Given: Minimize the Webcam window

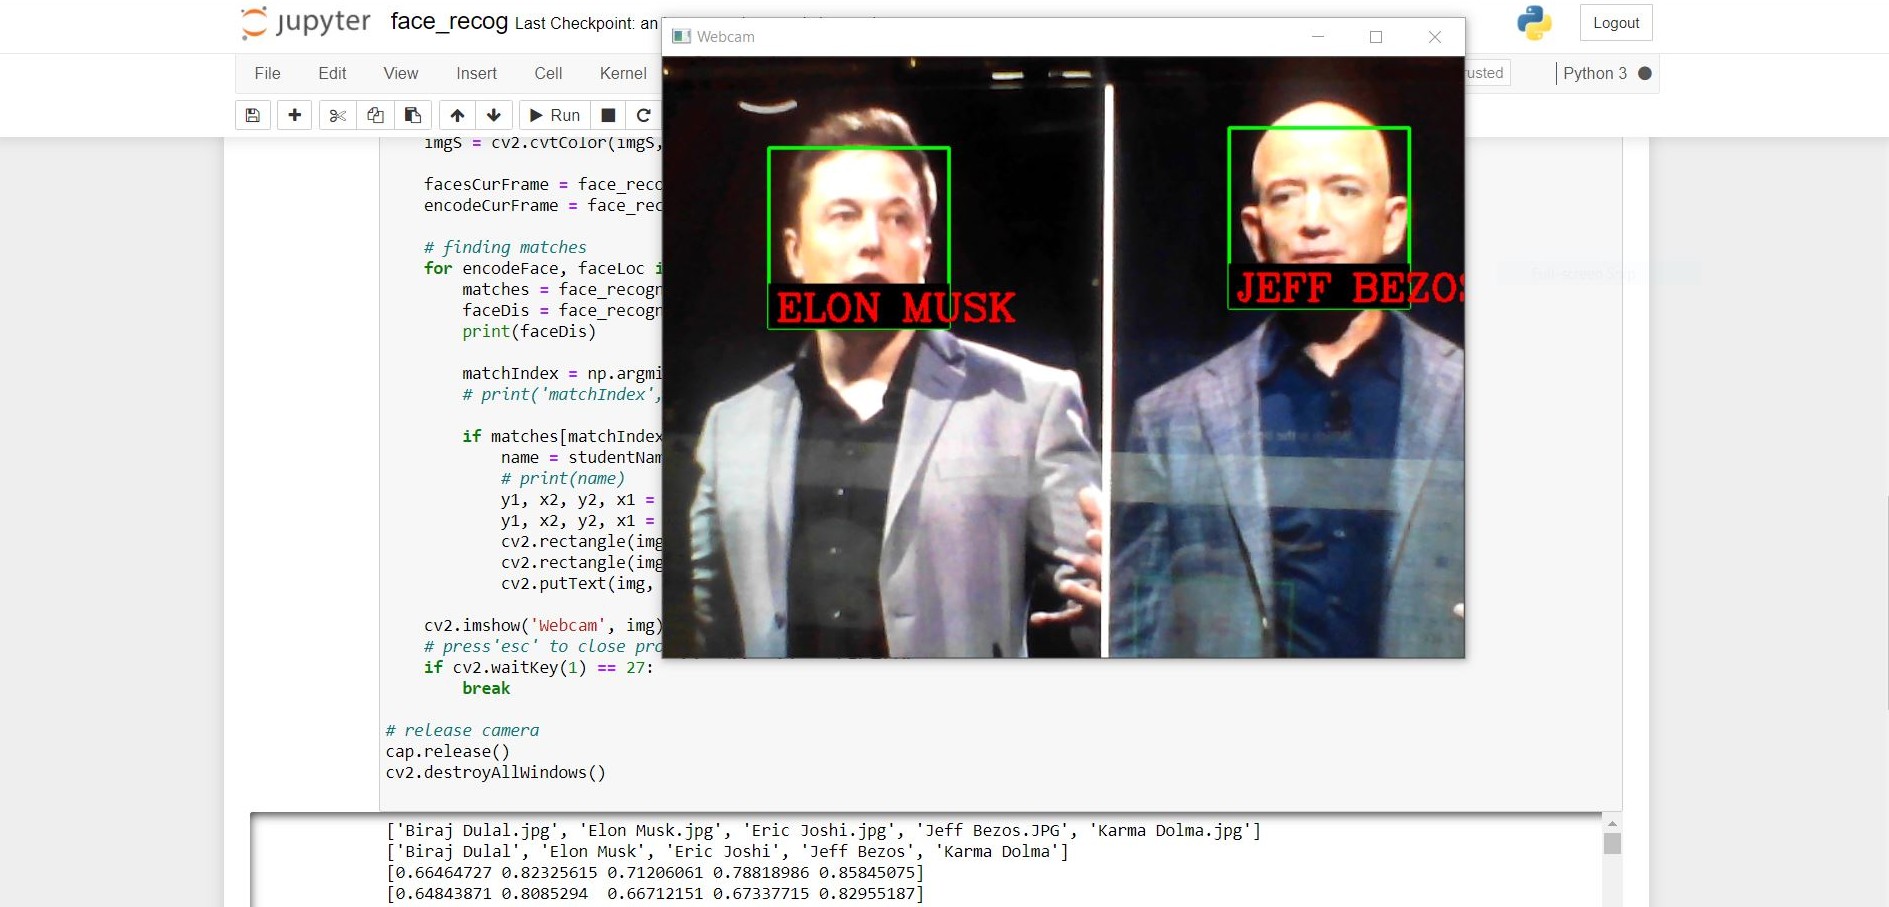Looking at the screenshot, I should (x=1318, y=37).
